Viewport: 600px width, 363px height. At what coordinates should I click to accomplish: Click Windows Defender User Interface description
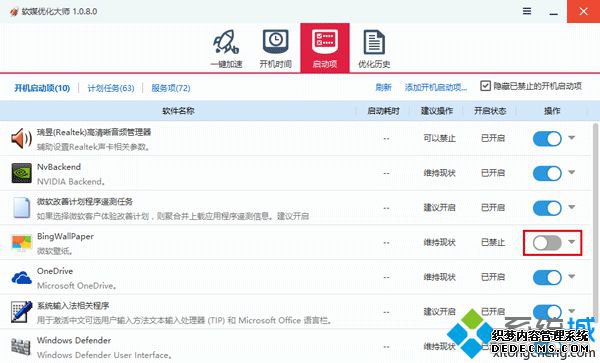click(104, 355)
